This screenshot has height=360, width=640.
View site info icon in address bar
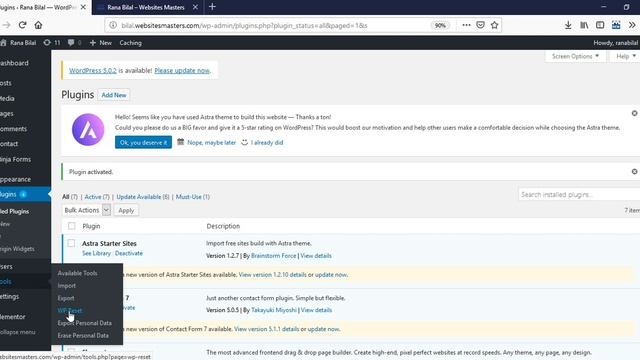pyautogui.click(x=113, y=25)
